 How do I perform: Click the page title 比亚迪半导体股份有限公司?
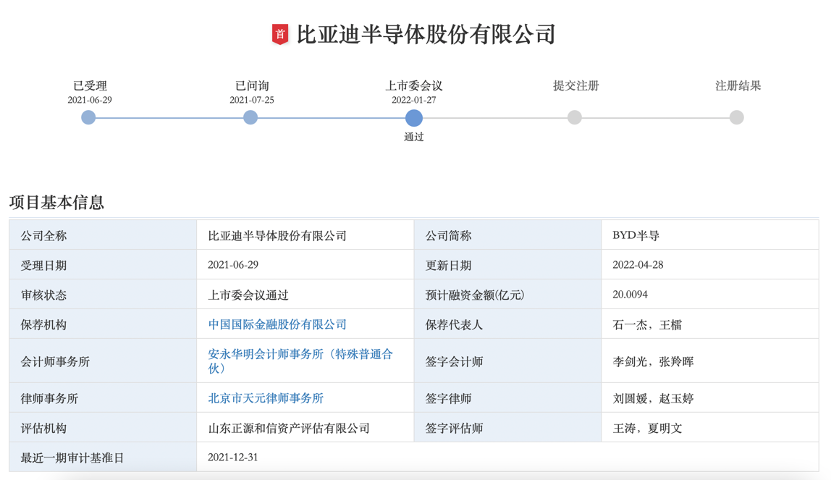tap(426, 34)
